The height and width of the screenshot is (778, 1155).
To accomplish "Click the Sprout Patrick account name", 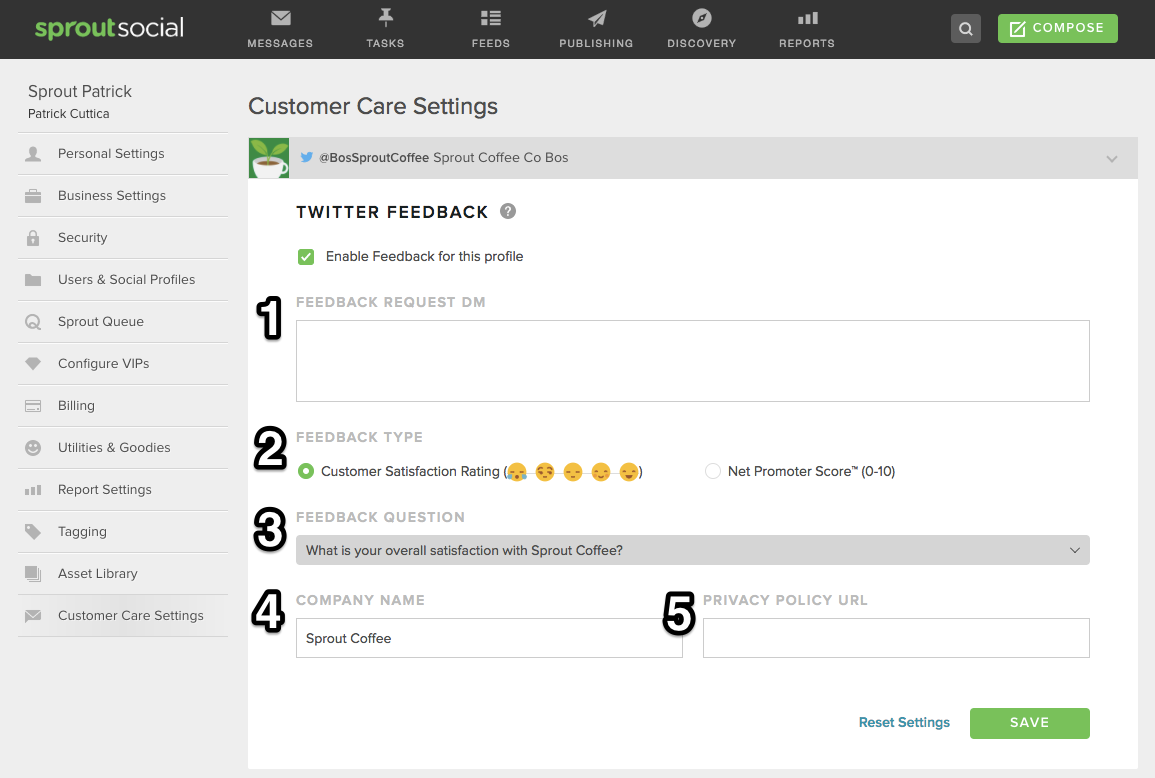I will [80, 91].
